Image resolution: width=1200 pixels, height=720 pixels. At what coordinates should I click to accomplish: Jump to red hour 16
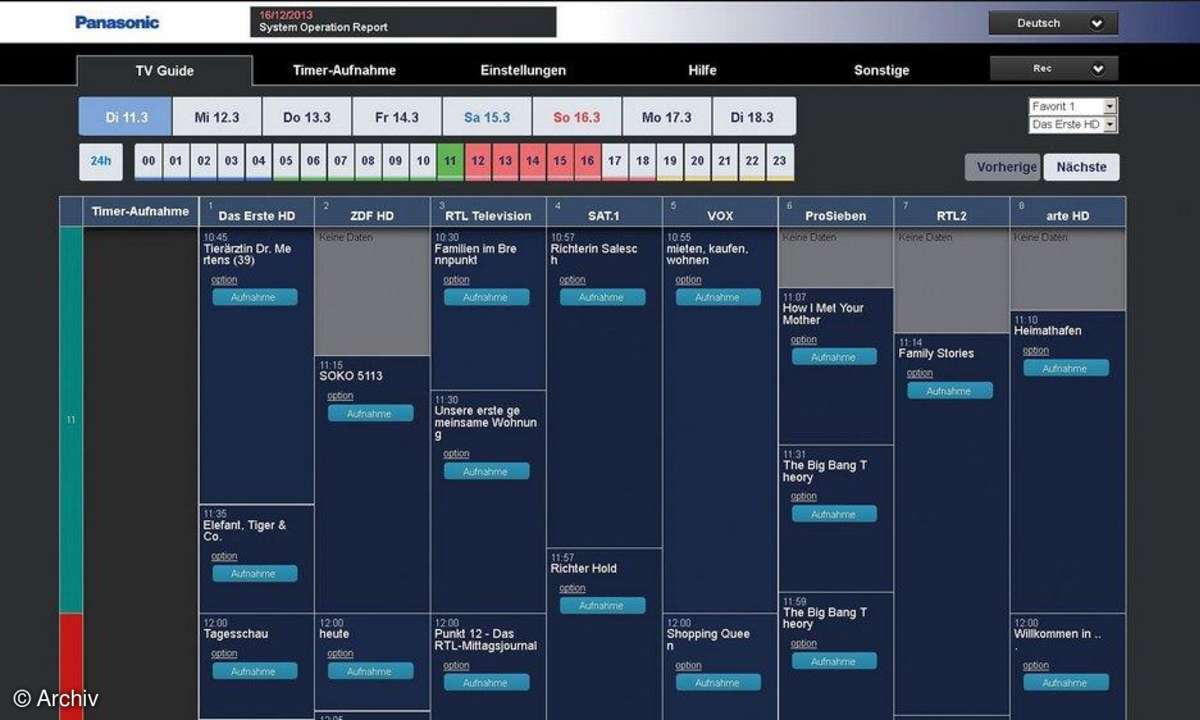(587, 161)
